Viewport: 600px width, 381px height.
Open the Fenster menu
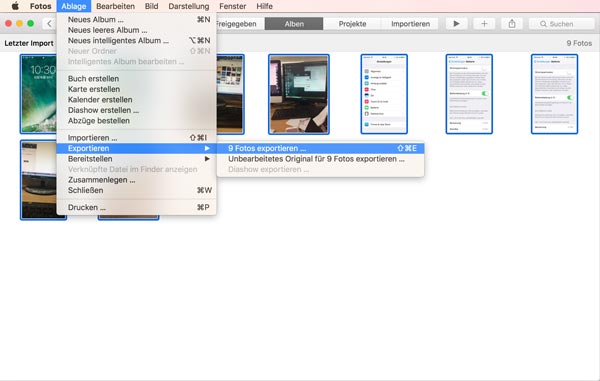click(x=232, y=6)
